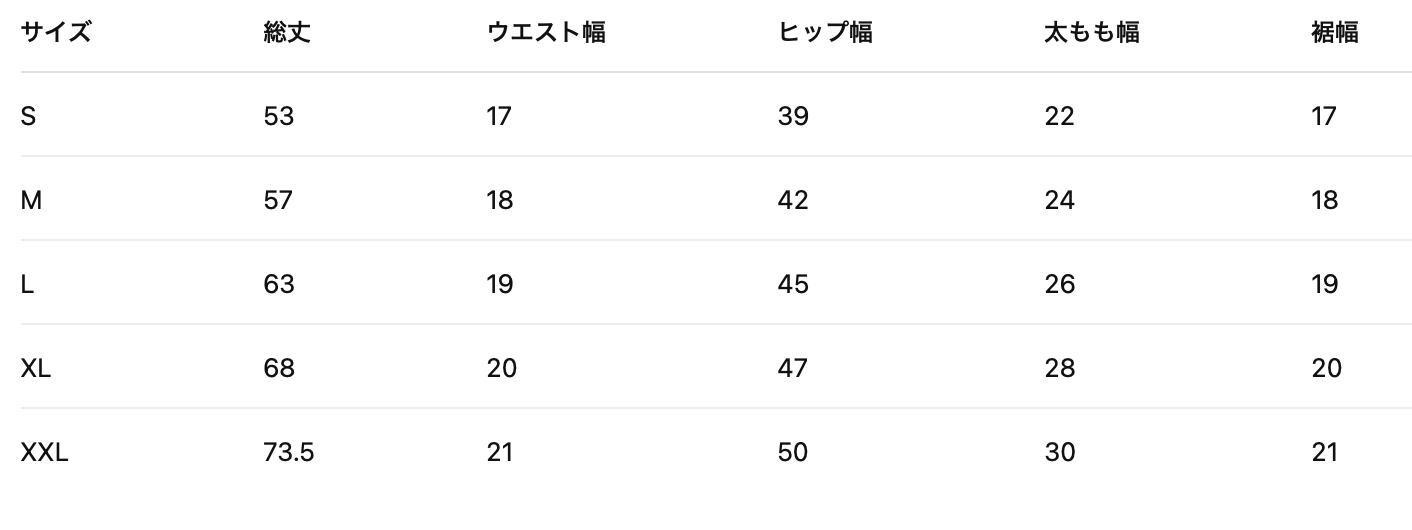Select the XXL size row label

(44, 453)
